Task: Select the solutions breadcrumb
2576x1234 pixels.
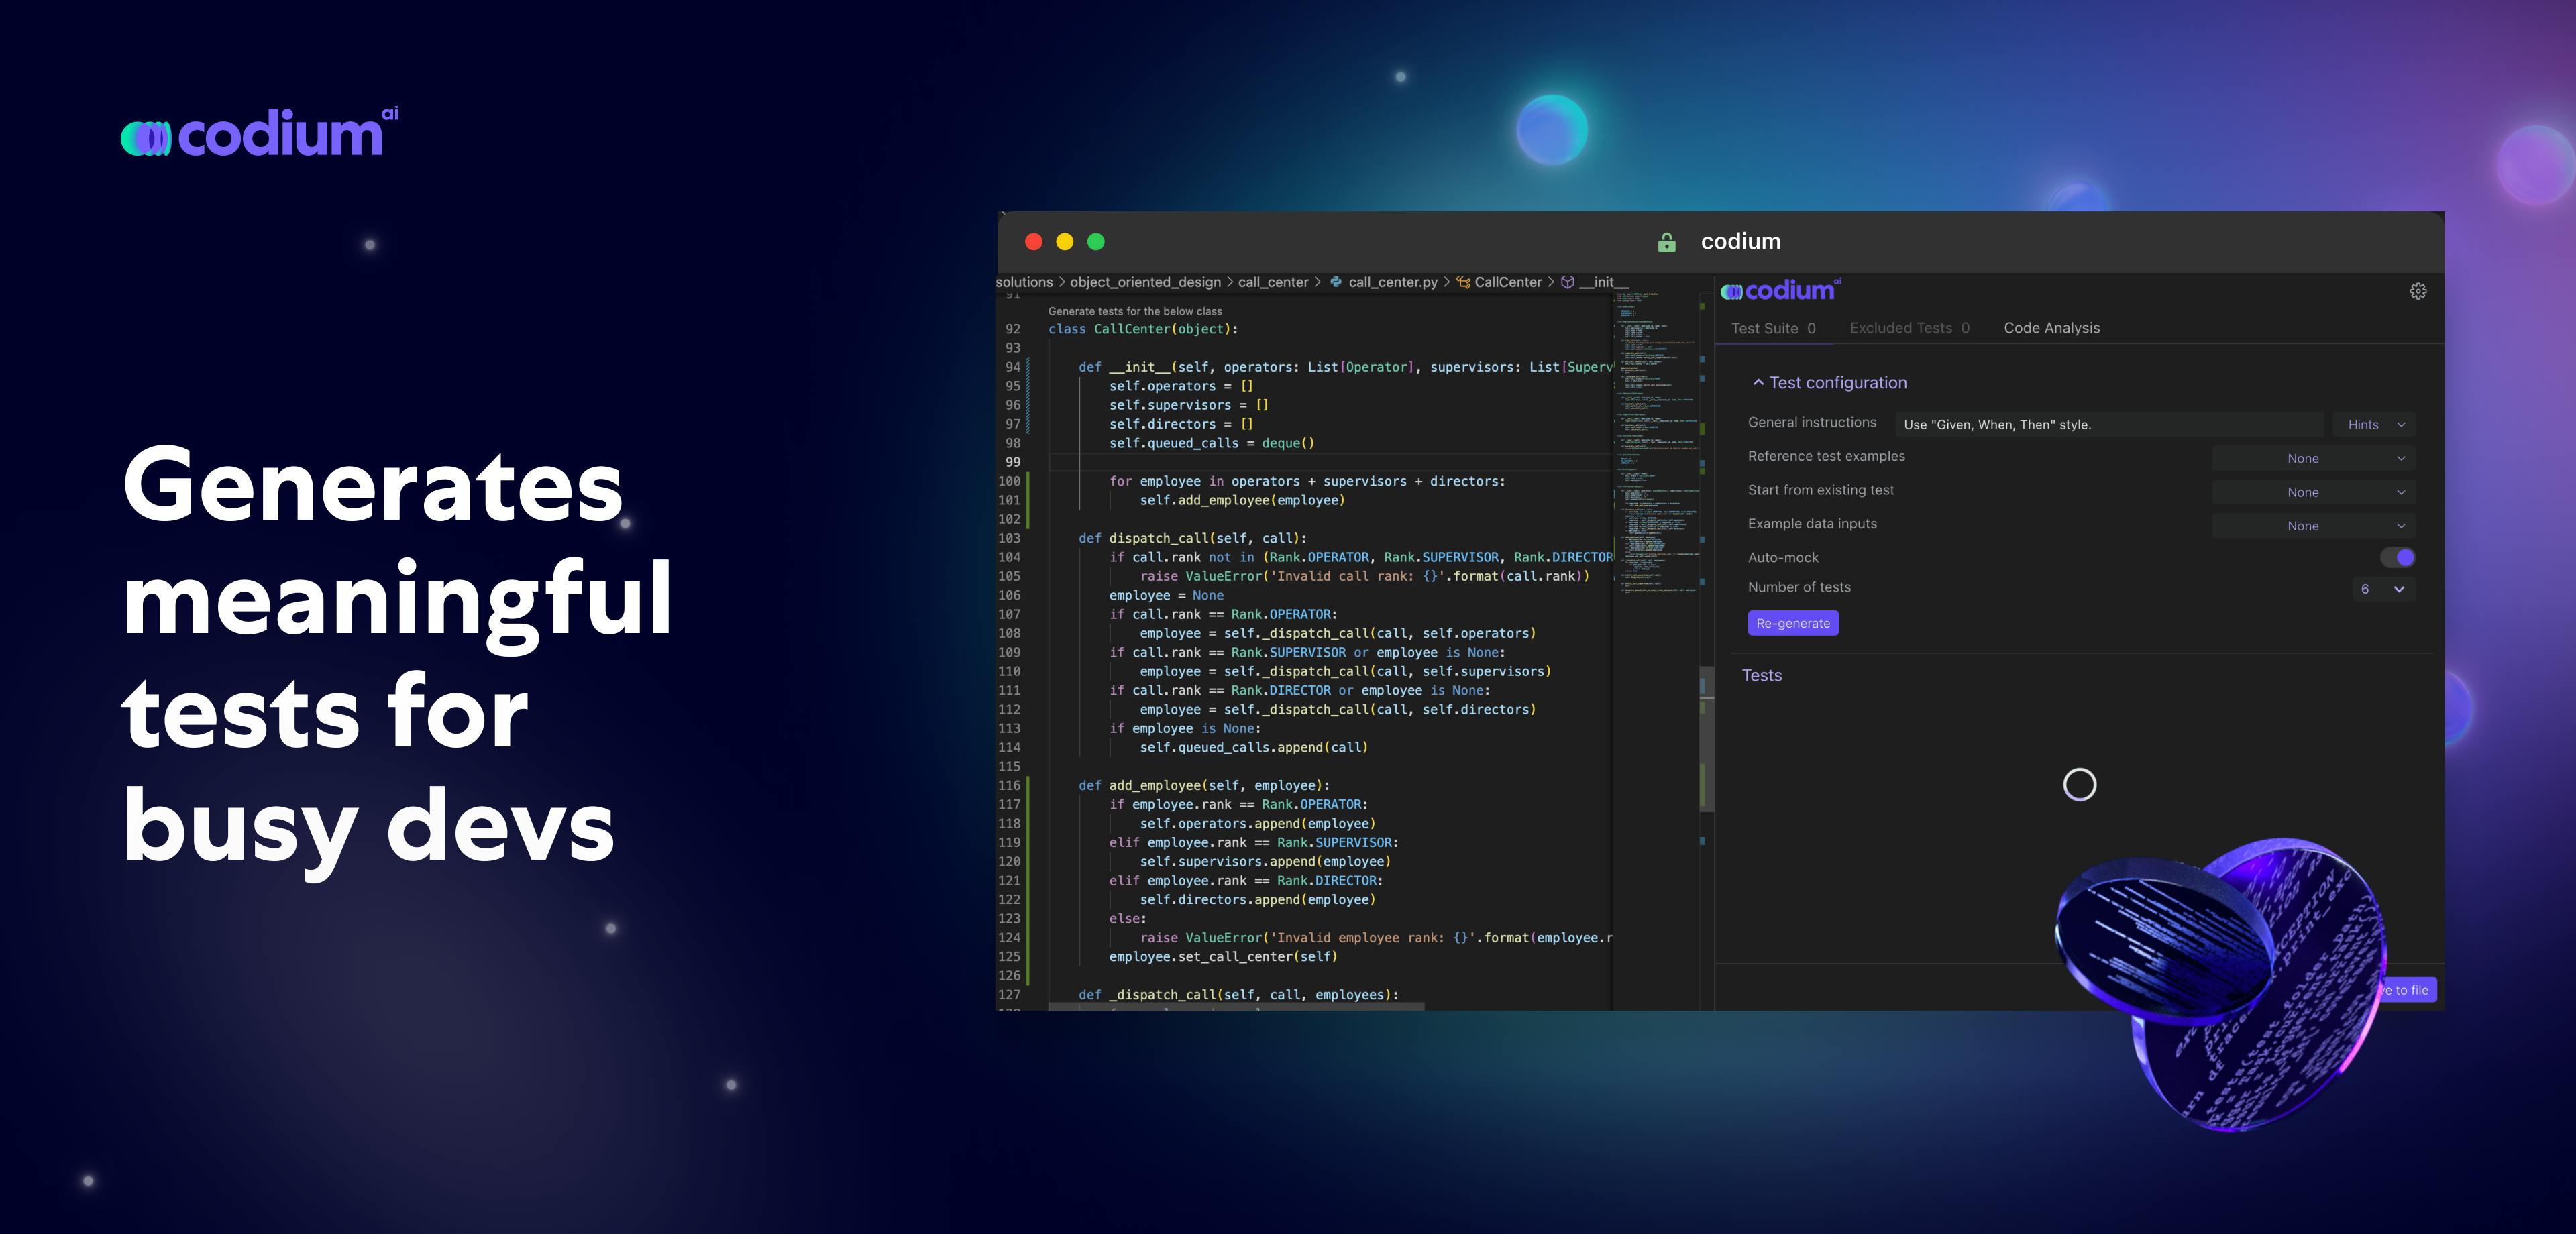Action: click(1024, 282)
